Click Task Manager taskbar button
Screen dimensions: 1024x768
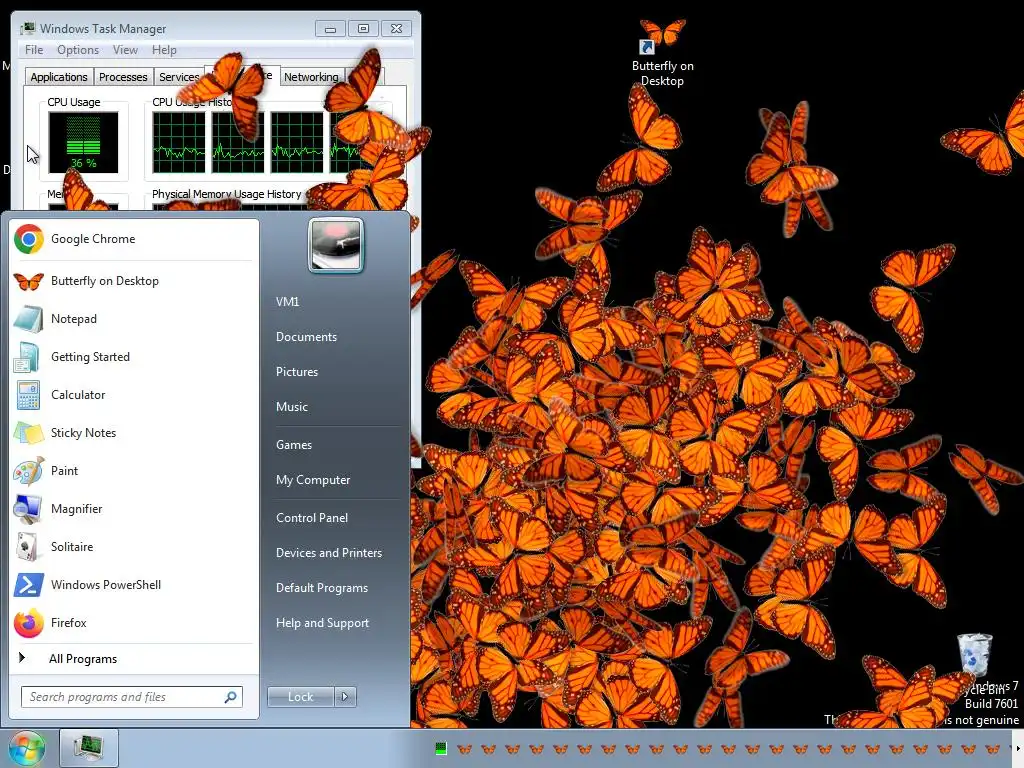pos(89,748)
